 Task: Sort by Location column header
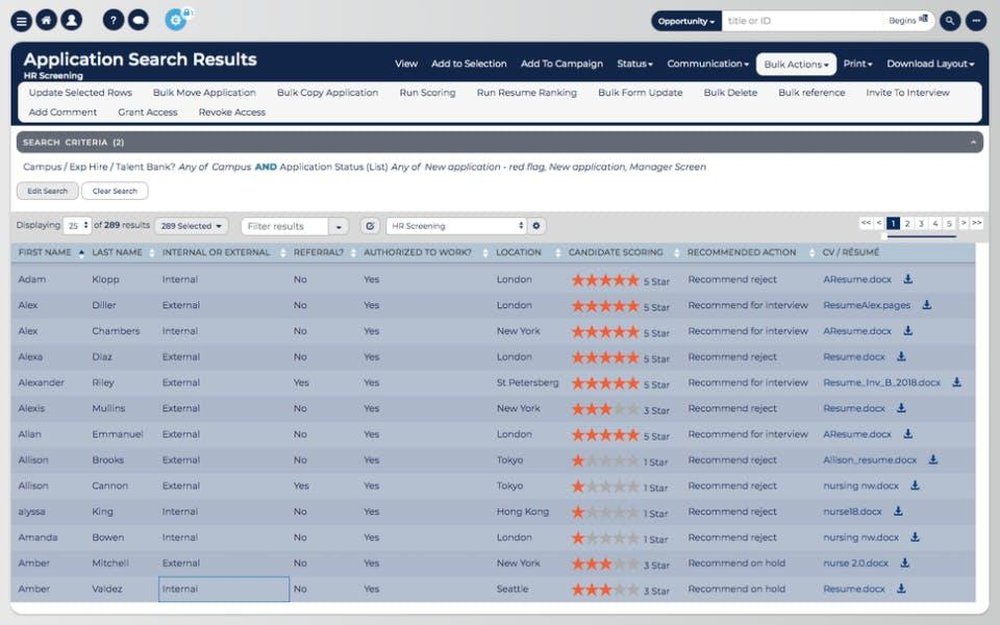click(518, 253)
